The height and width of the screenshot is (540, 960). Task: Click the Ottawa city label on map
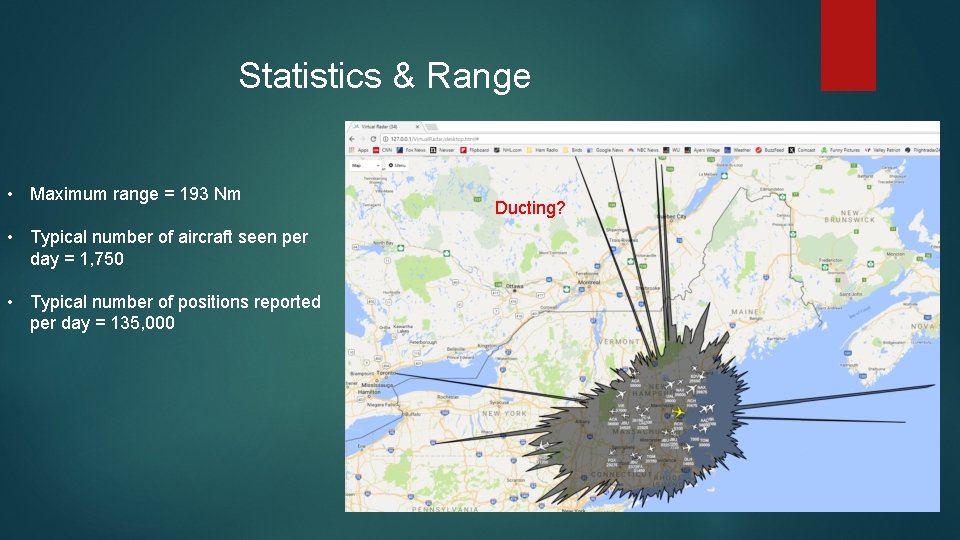coord(514,286)
